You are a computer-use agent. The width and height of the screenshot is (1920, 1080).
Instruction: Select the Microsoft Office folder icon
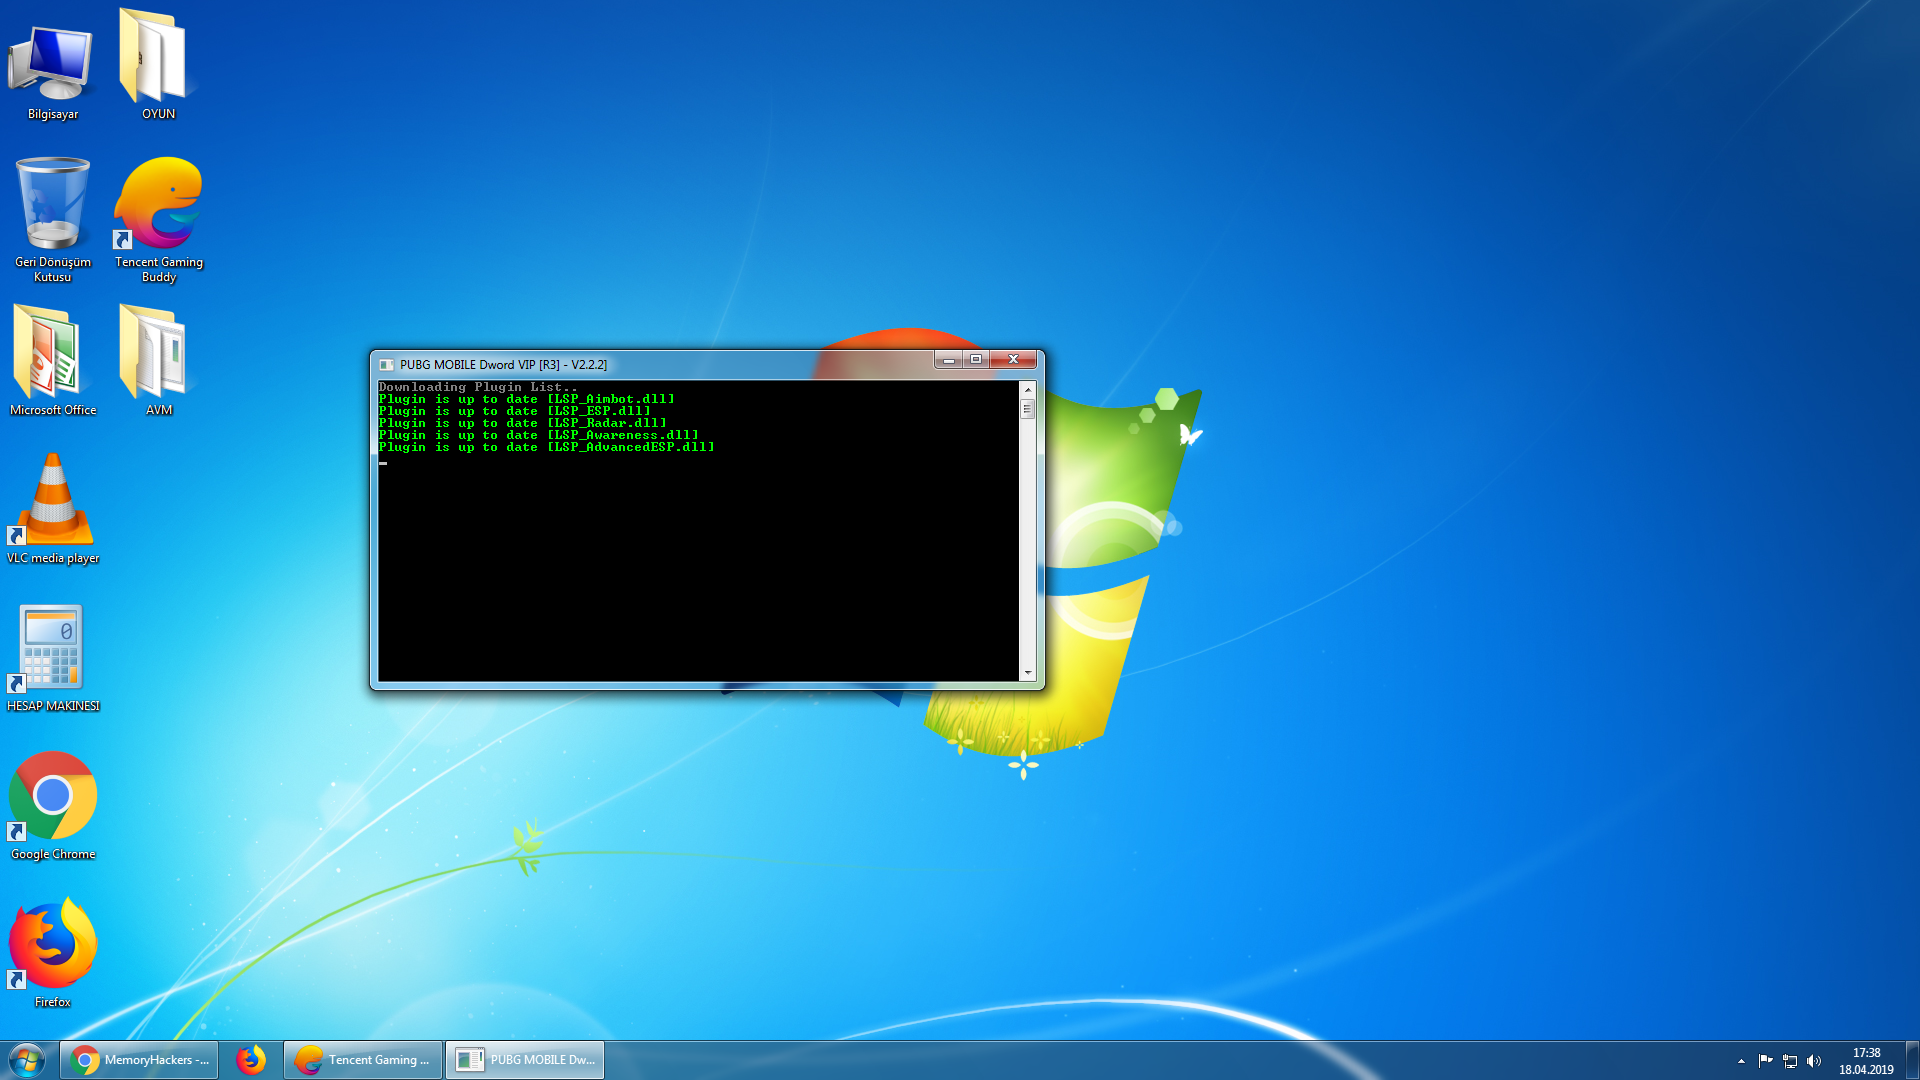tap(53, 361)
